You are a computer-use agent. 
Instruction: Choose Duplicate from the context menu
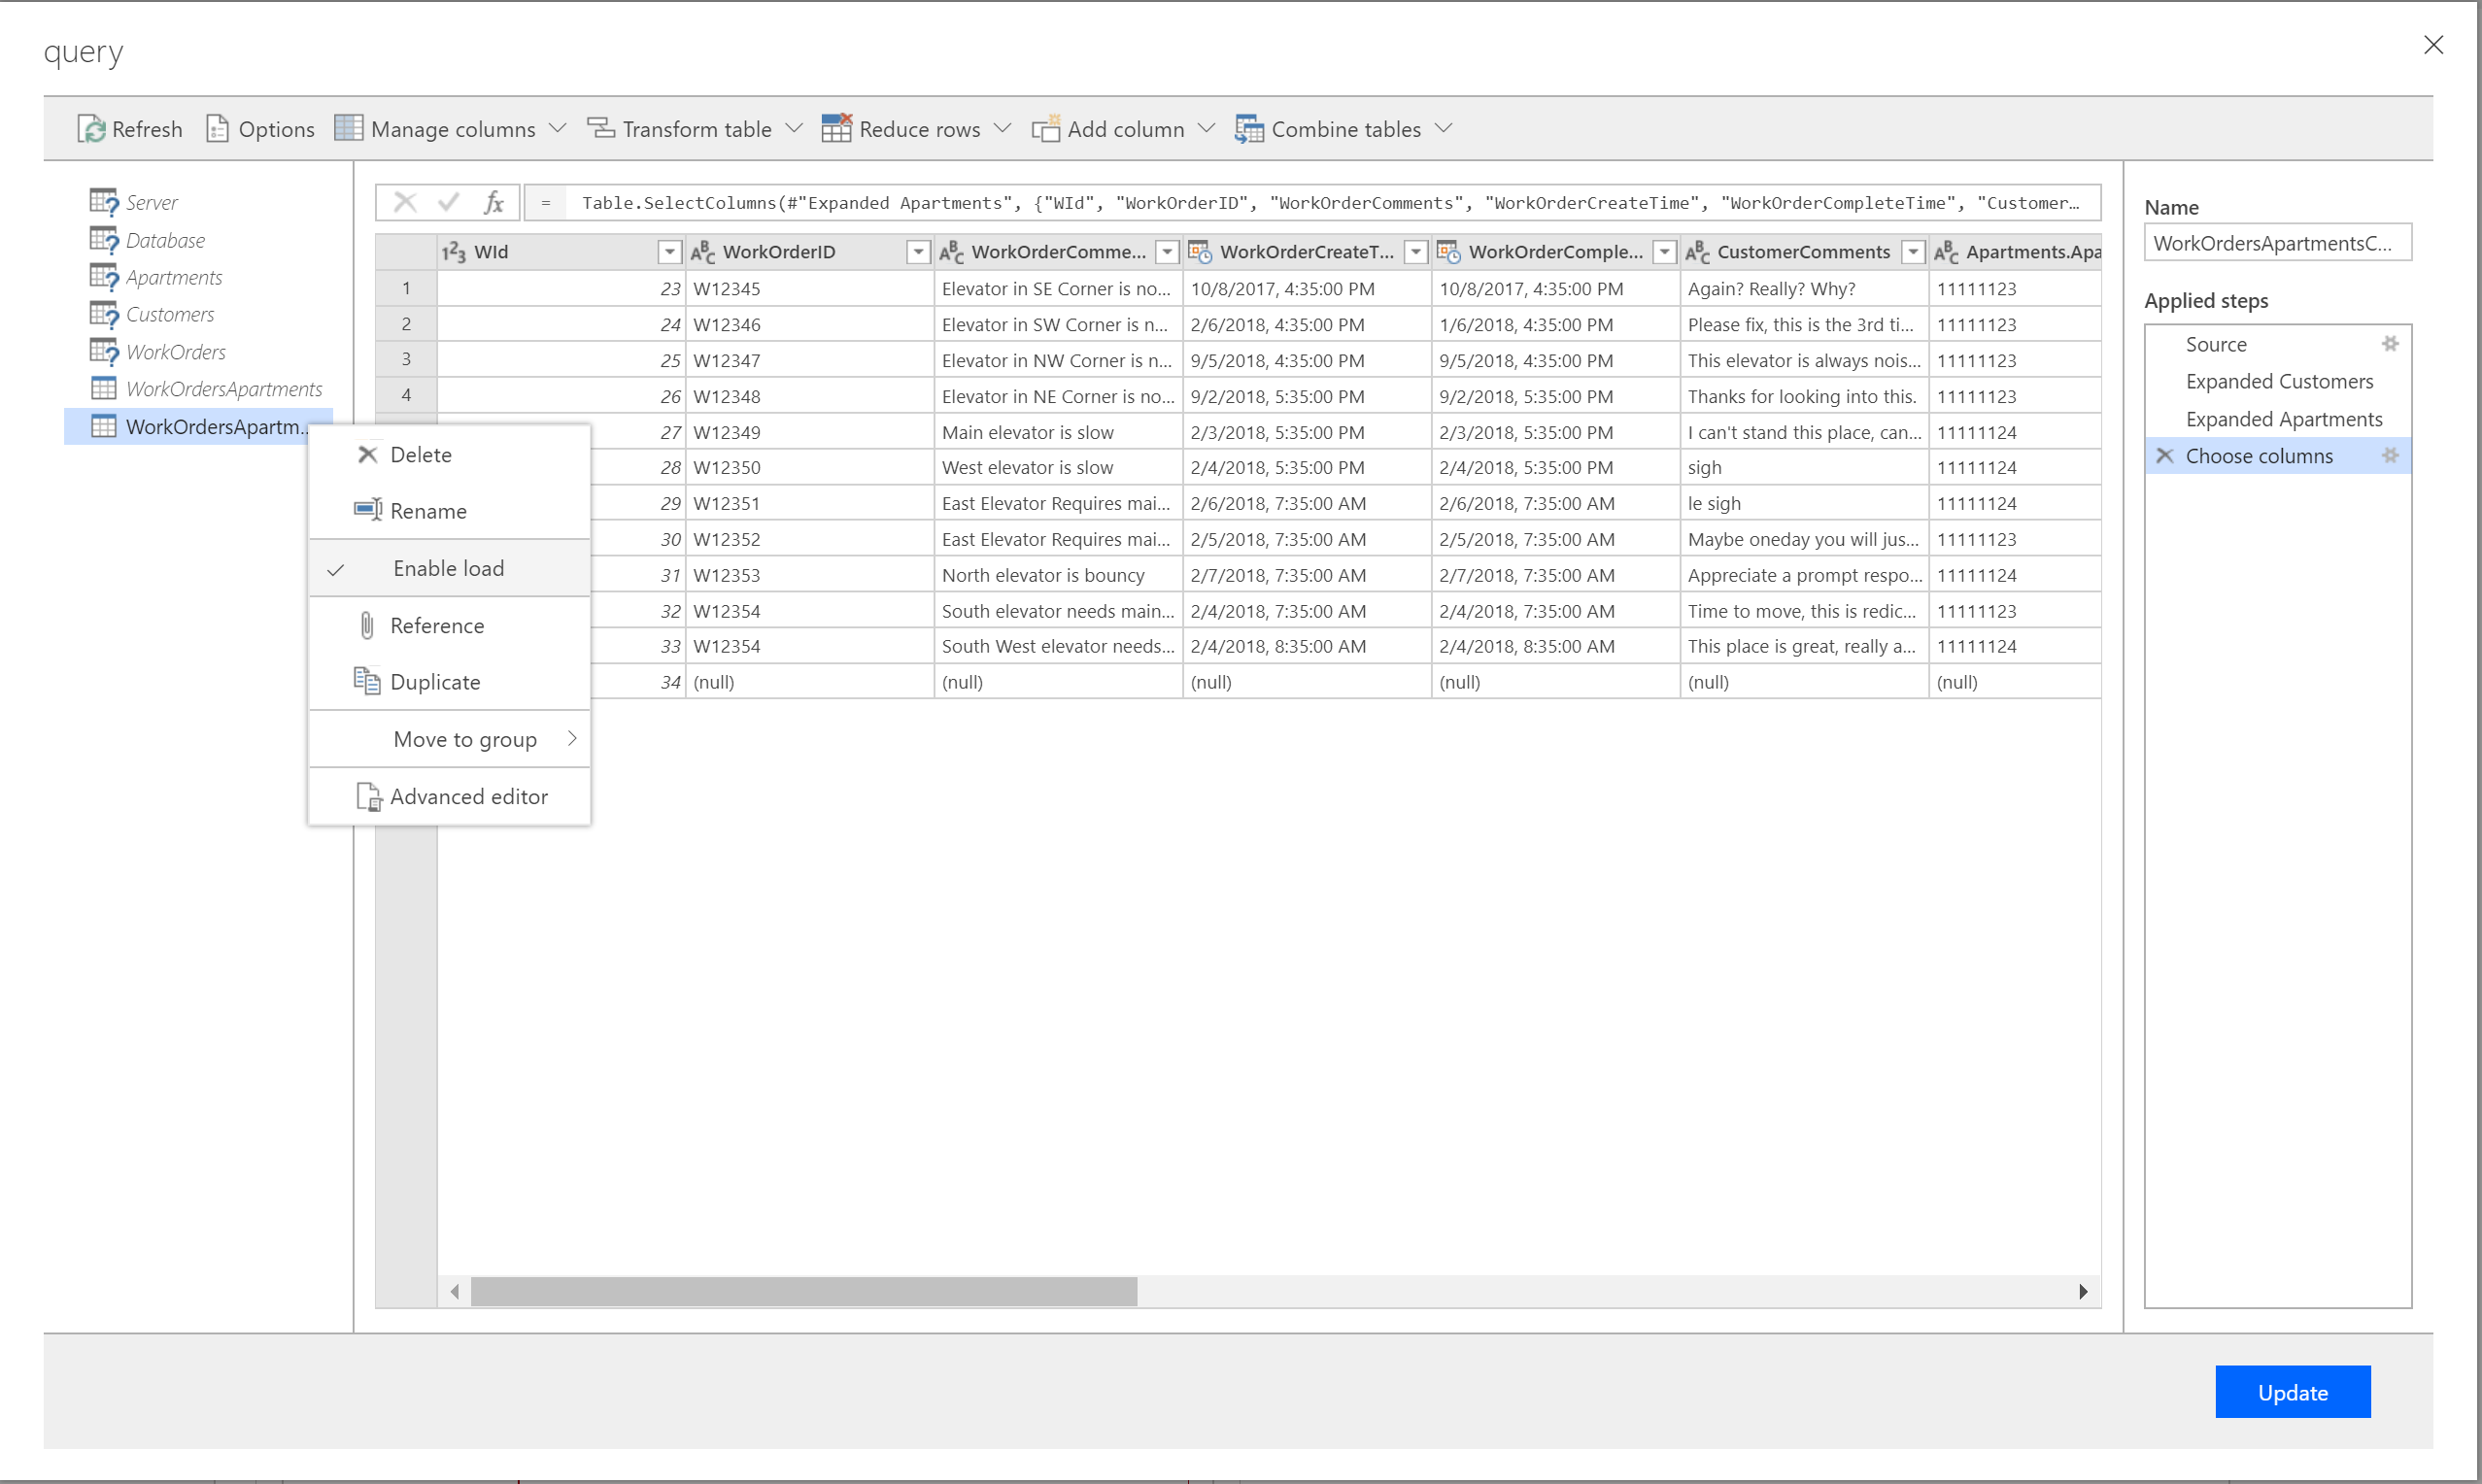pyautogui.click(x=435, y=682)
